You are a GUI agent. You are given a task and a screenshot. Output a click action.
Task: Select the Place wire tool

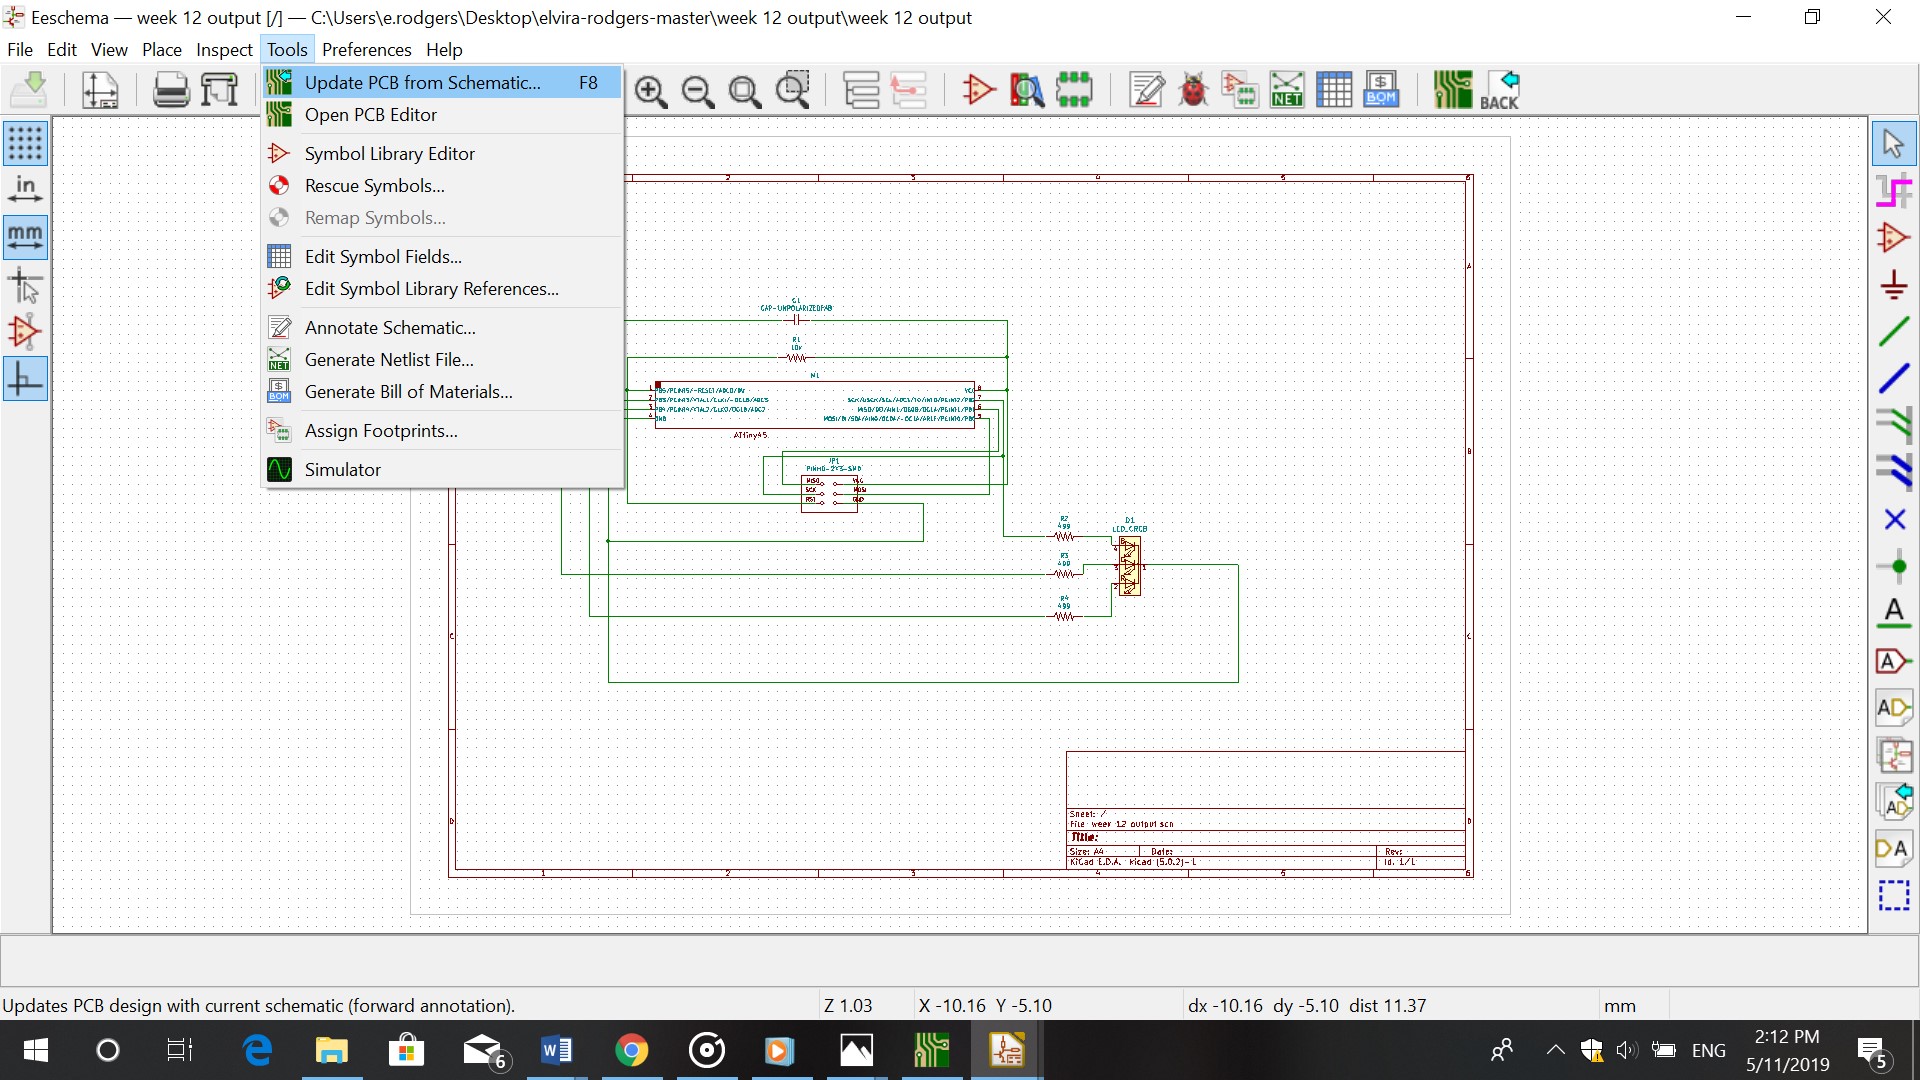tap(1893, 332)
